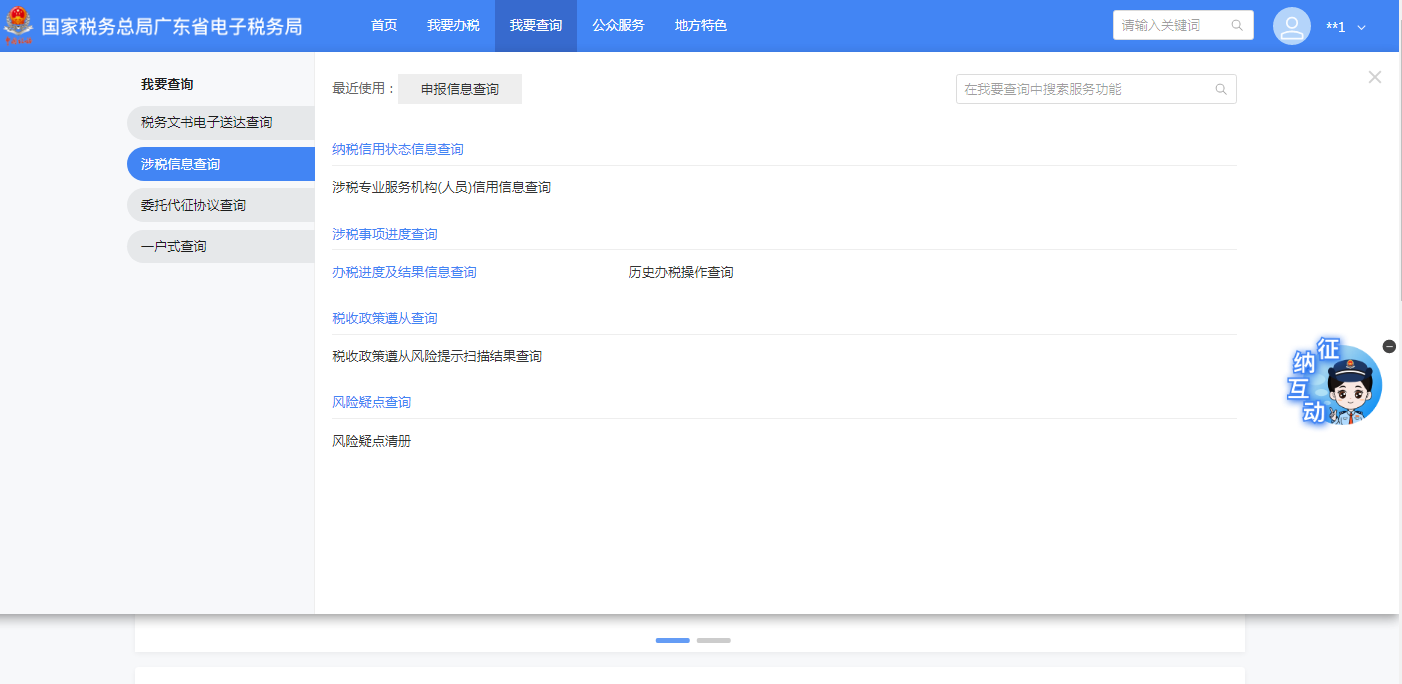Image resolution: width=1402 pixels, height=684 pixels.
Task: Close the query panel with X icon
Action: click(1374, 77)
